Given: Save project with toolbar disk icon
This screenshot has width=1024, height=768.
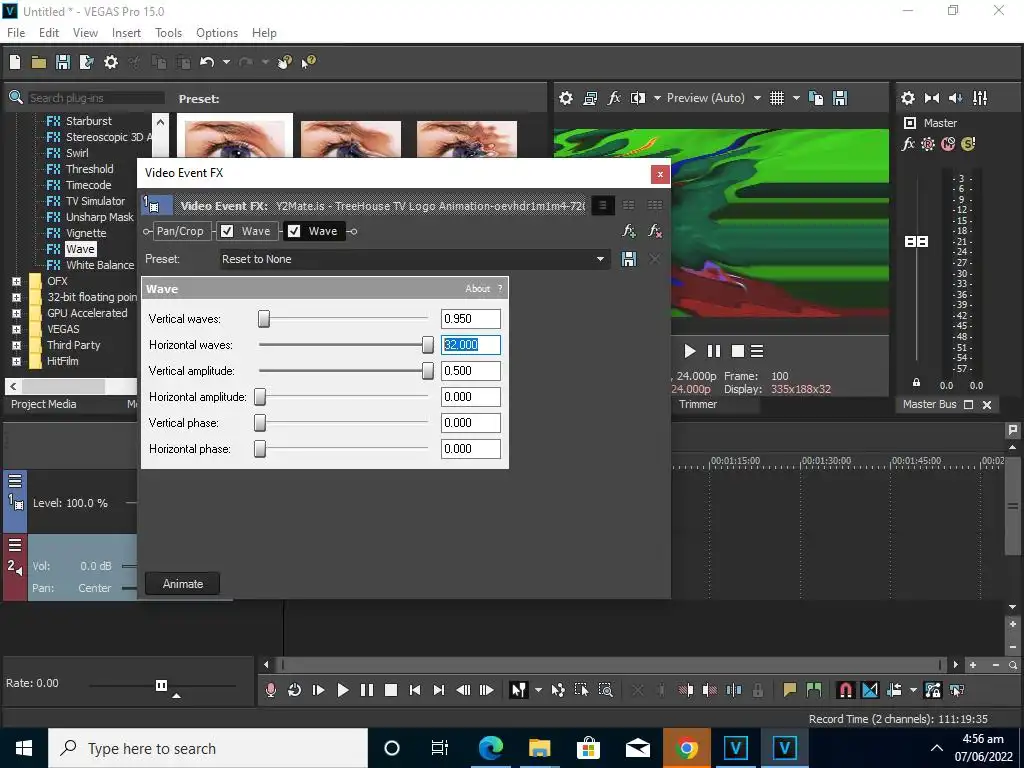Looking at the screenshot, I should 63,62.
